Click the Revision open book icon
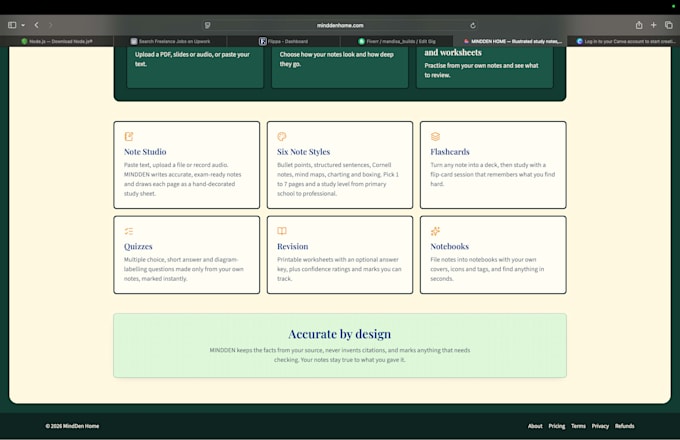Screen dimensions: 680x440 pyautogui.click(x=282, y=231)
